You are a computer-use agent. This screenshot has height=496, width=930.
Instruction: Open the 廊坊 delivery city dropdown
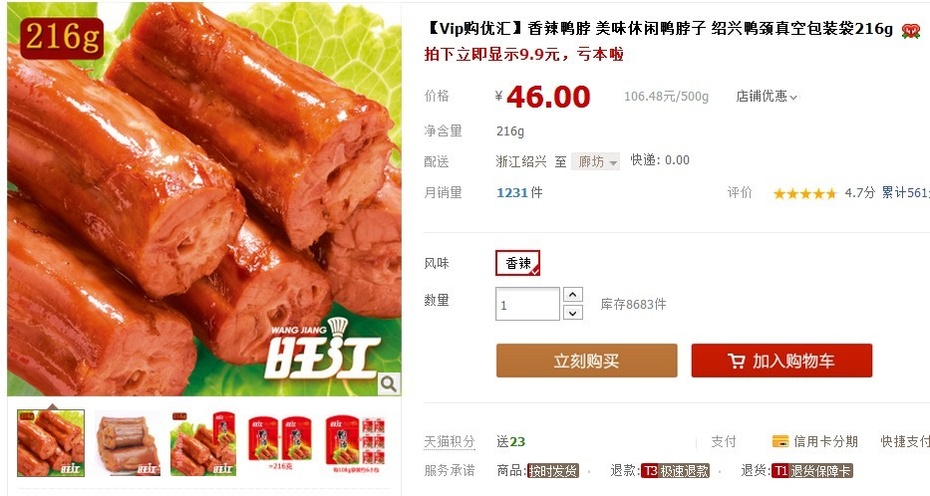595,161
